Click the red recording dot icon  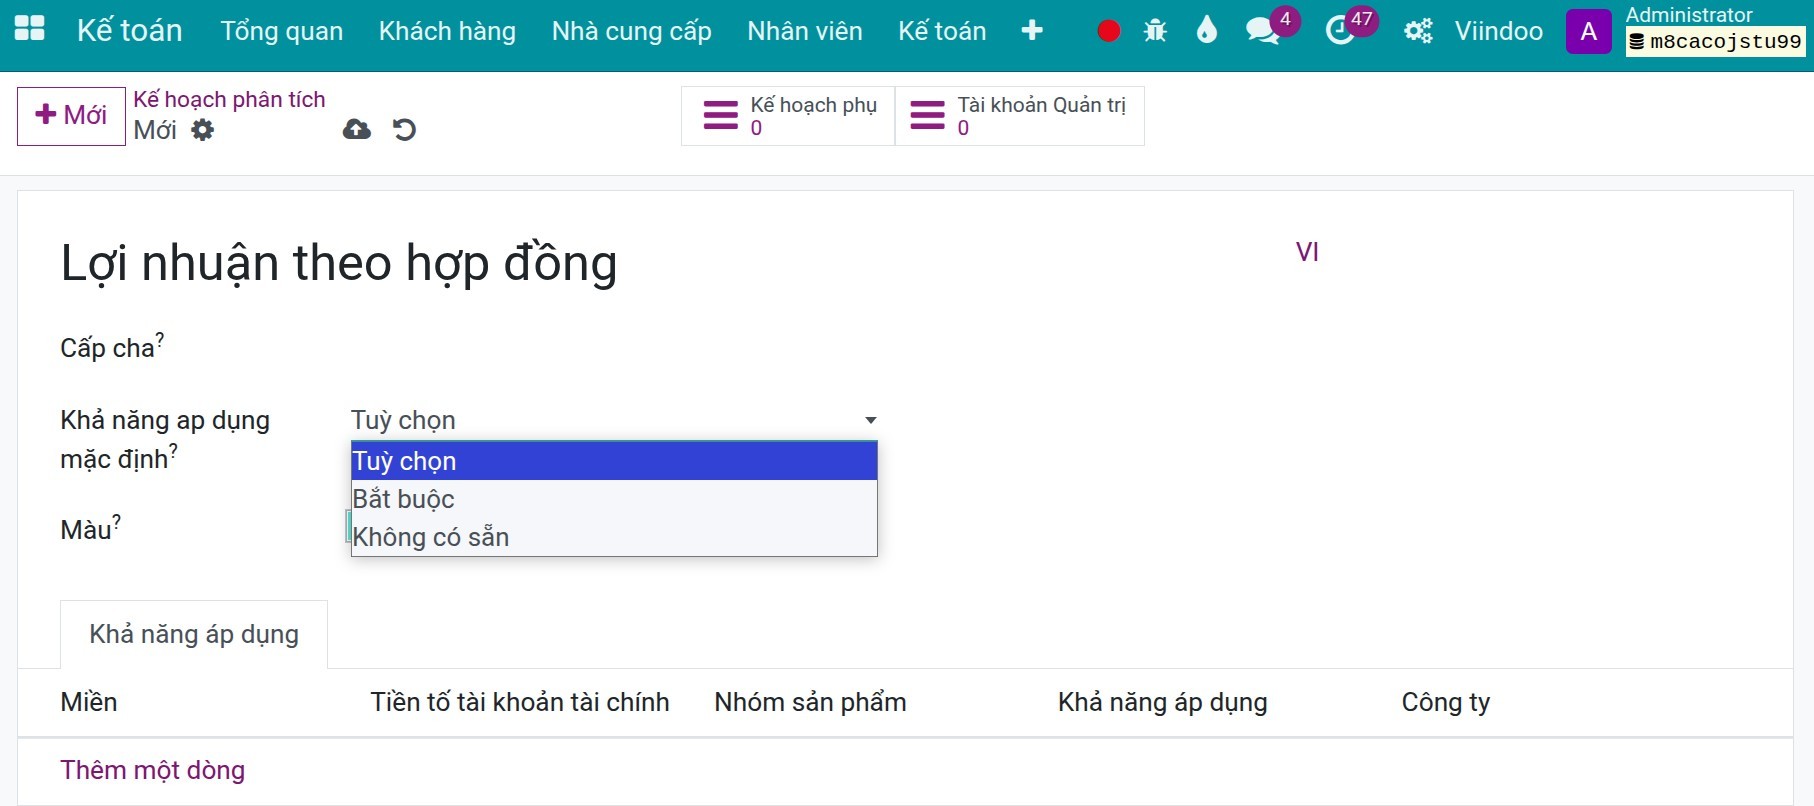(1108, 31)
